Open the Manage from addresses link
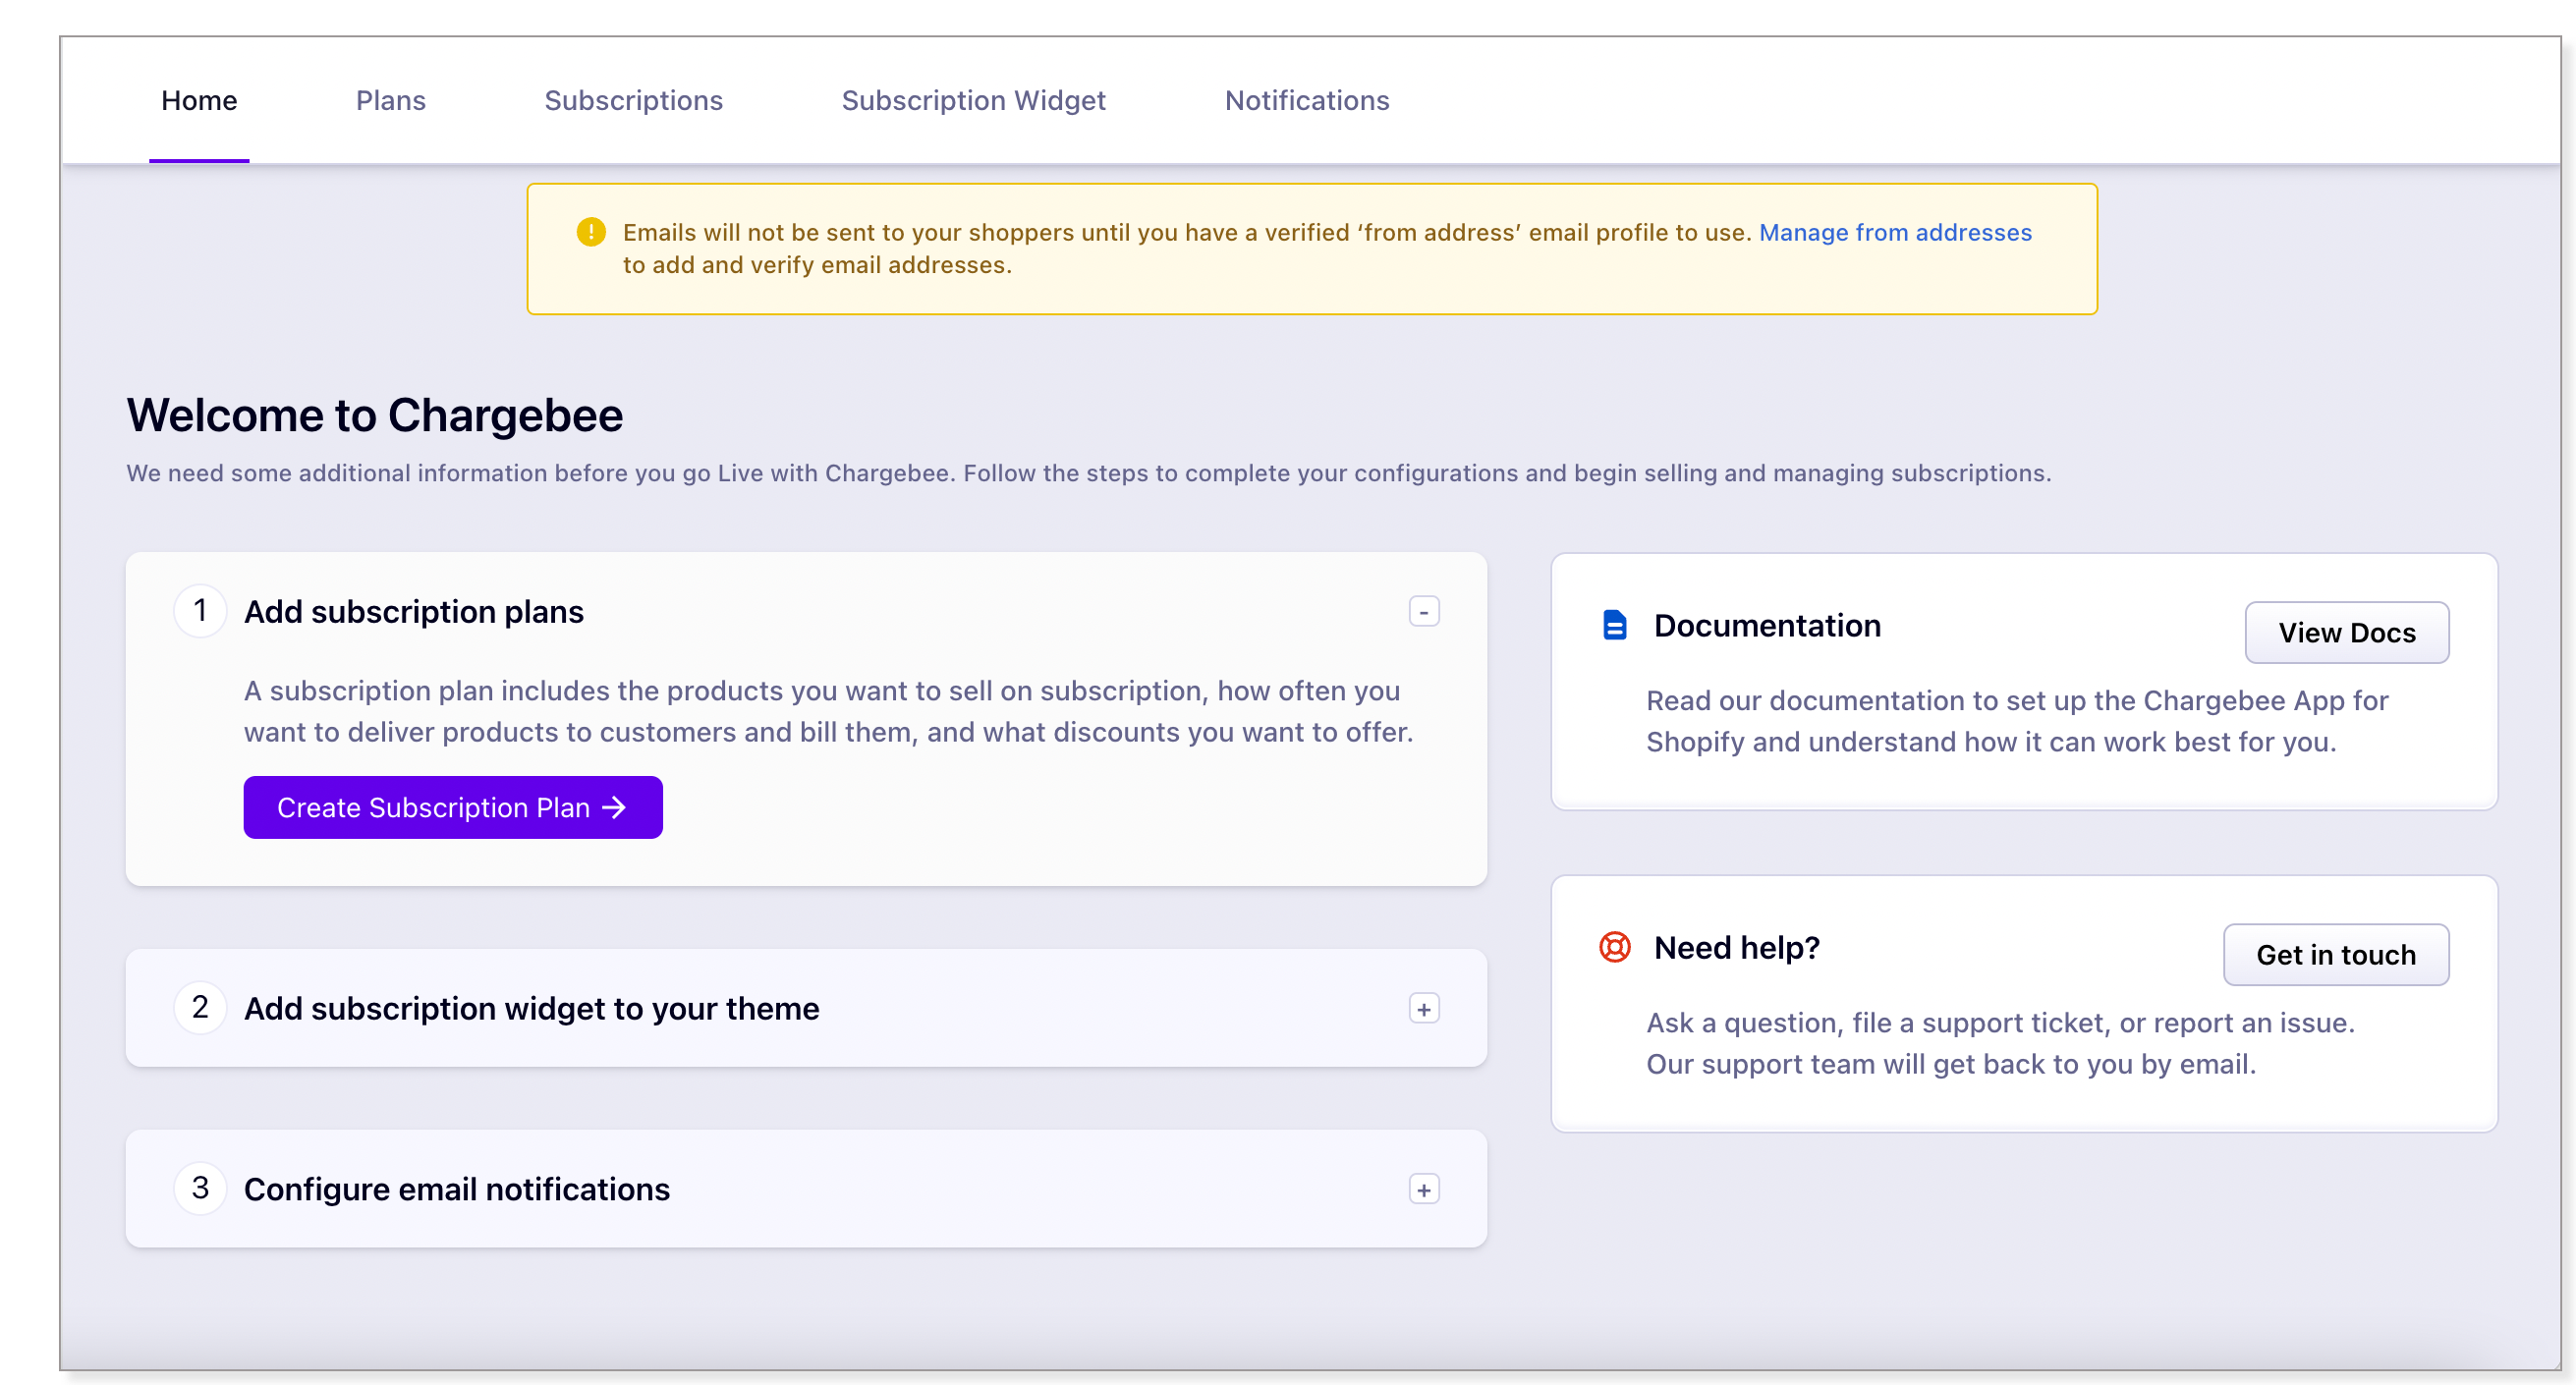This screenshot has height=1385, width=2576. point(1895,232)
